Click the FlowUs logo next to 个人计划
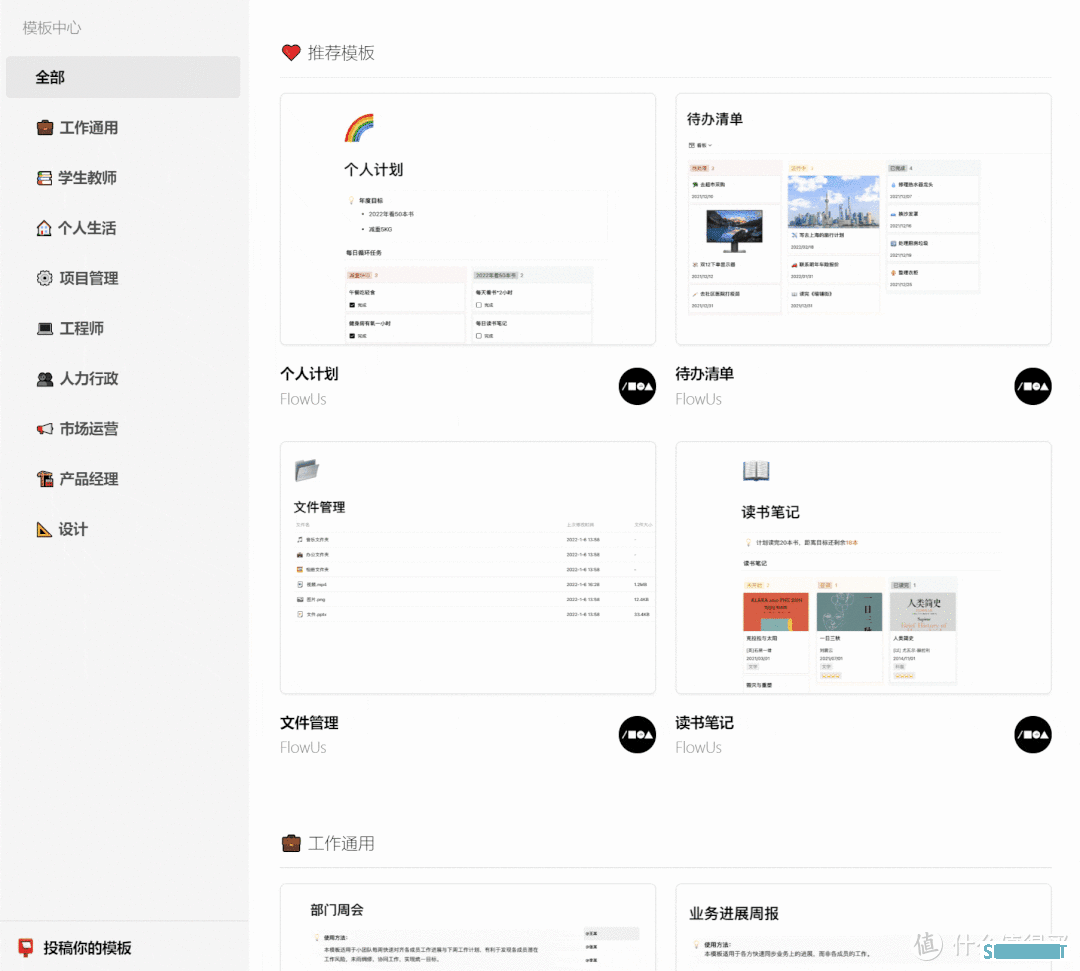This screenshot has height=971, width=1080. point(637,386)
